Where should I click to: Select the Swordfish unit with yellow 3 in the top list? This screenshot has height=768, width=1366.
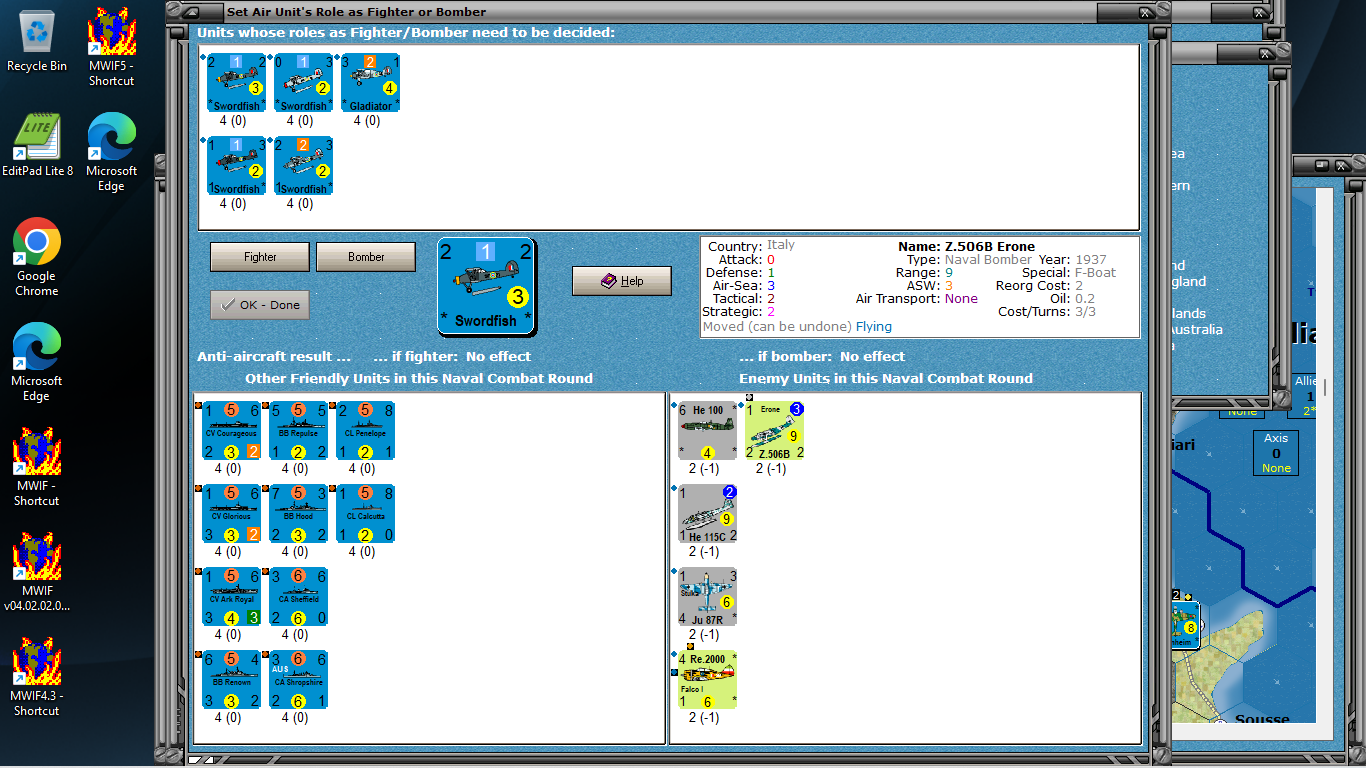click(237, 82)
